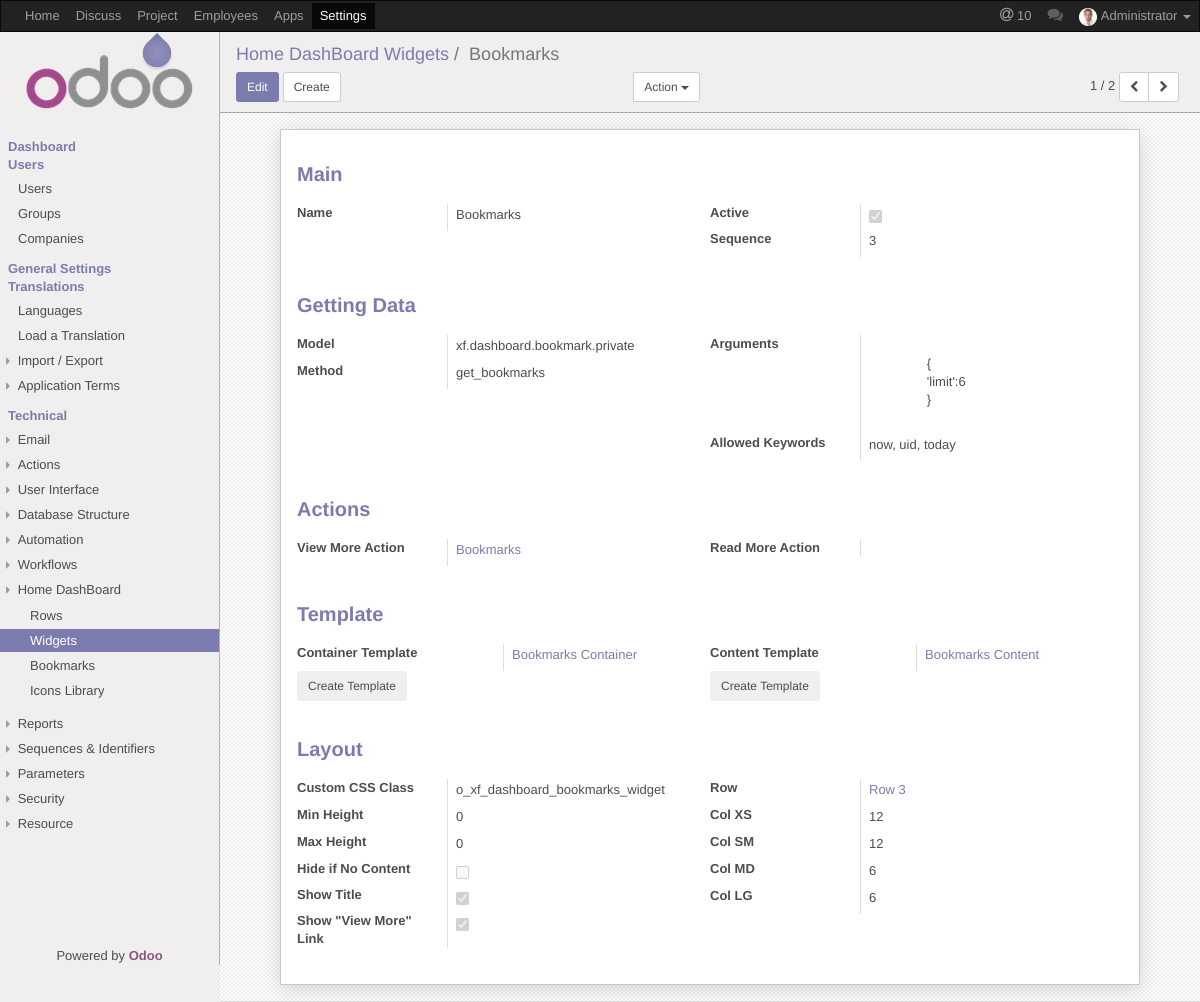Toggle the Active checkbox
The width and height of the screenshot is (1200, 1002).
[875, 215]
